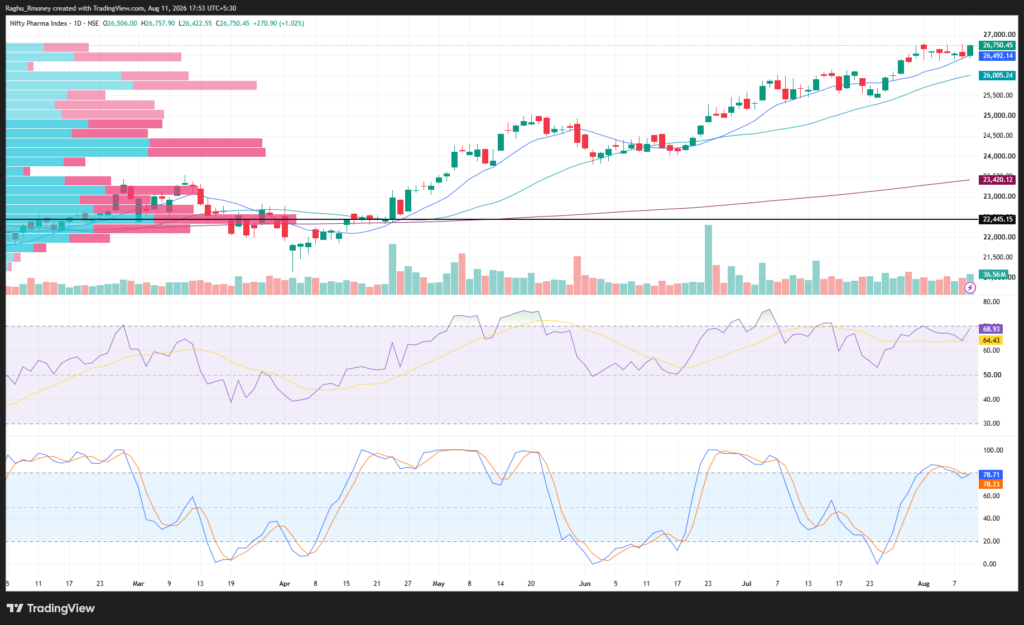Click the 36.56M volume label

tap(994, 274)
